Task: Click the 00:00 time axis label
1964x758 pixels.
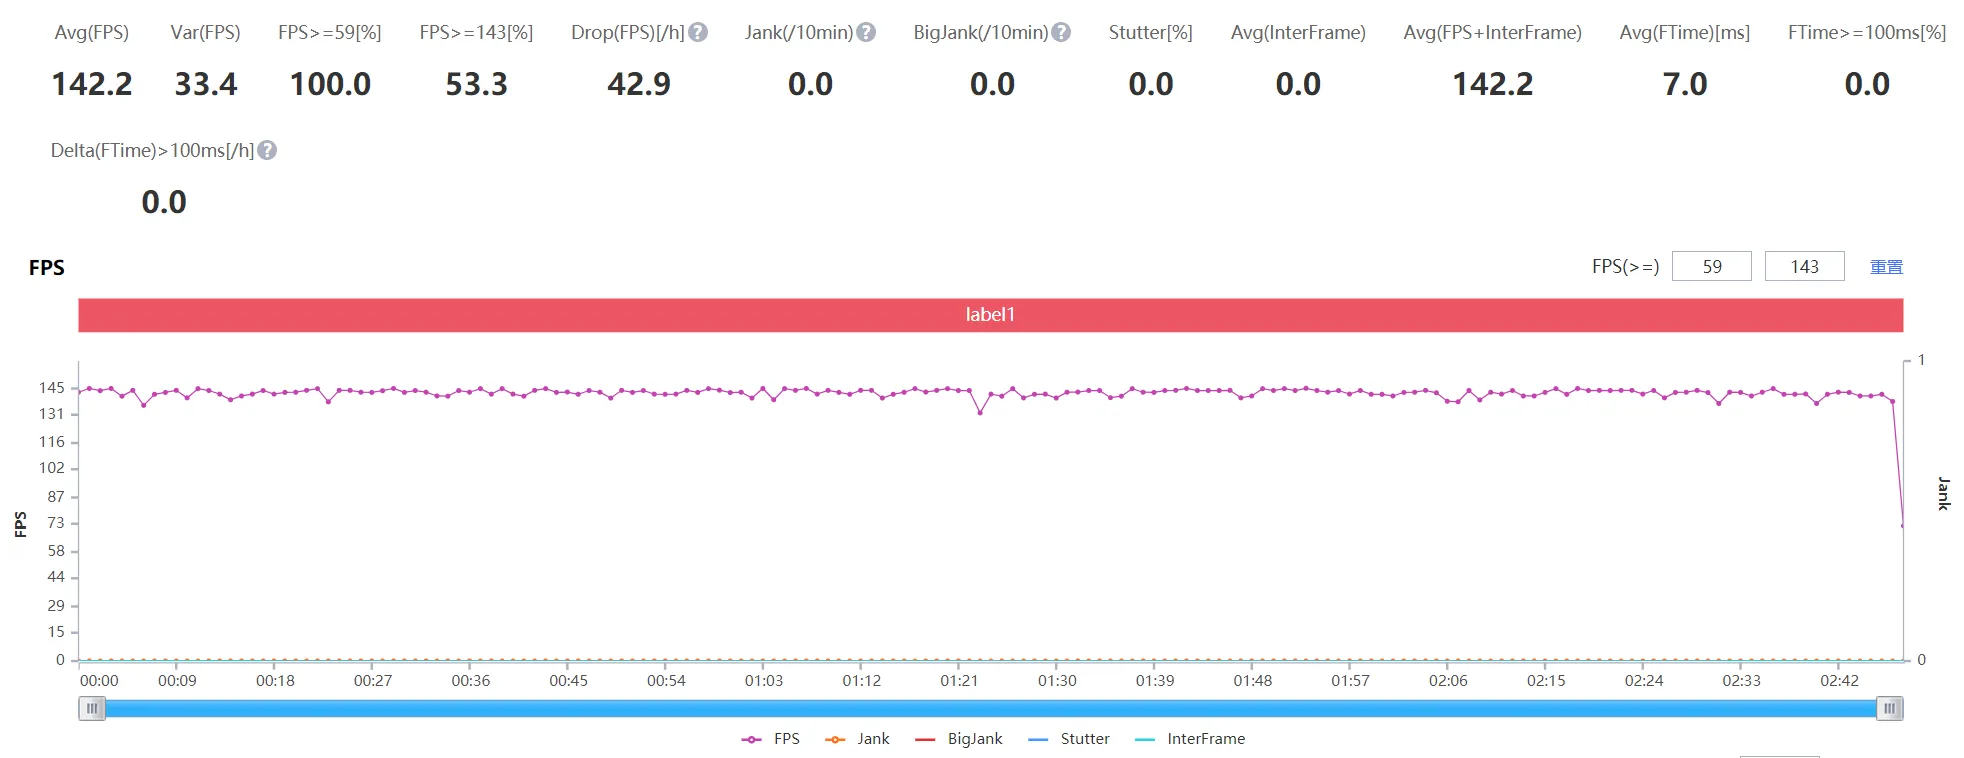Action: coord(99,681)
